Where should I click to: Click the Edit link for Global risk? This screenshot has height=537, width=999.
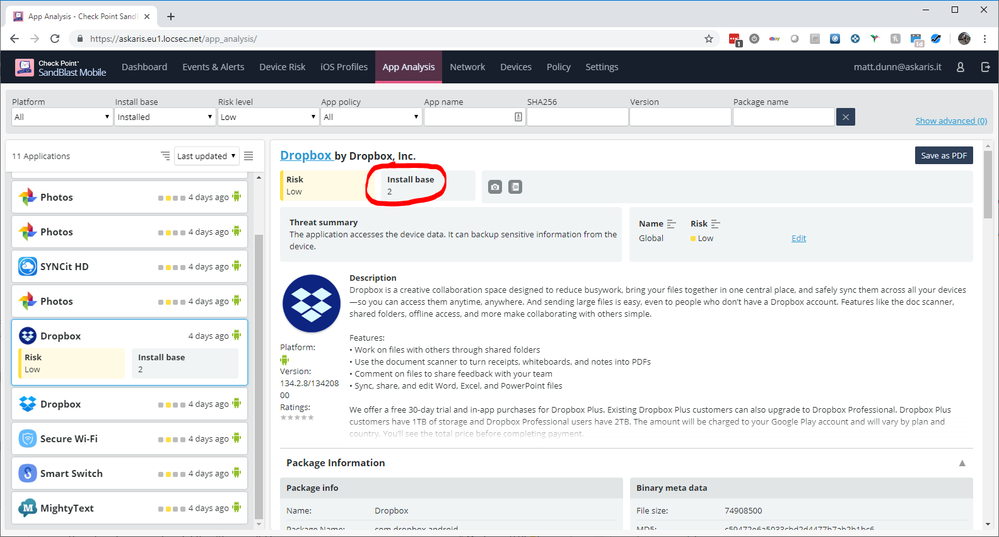[x=798, y=238]
